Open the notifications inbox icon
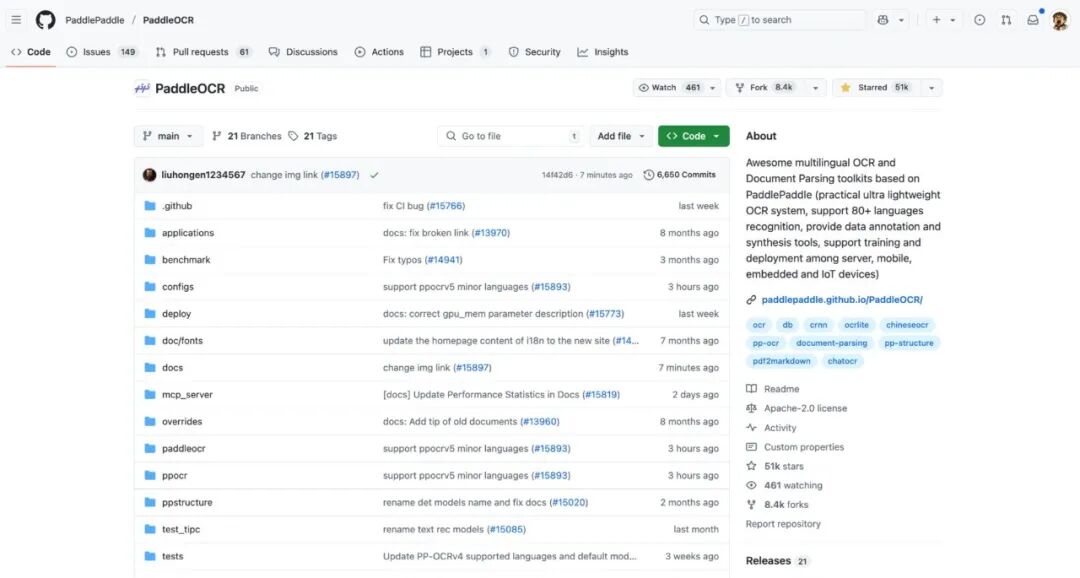 point(1032,20)
